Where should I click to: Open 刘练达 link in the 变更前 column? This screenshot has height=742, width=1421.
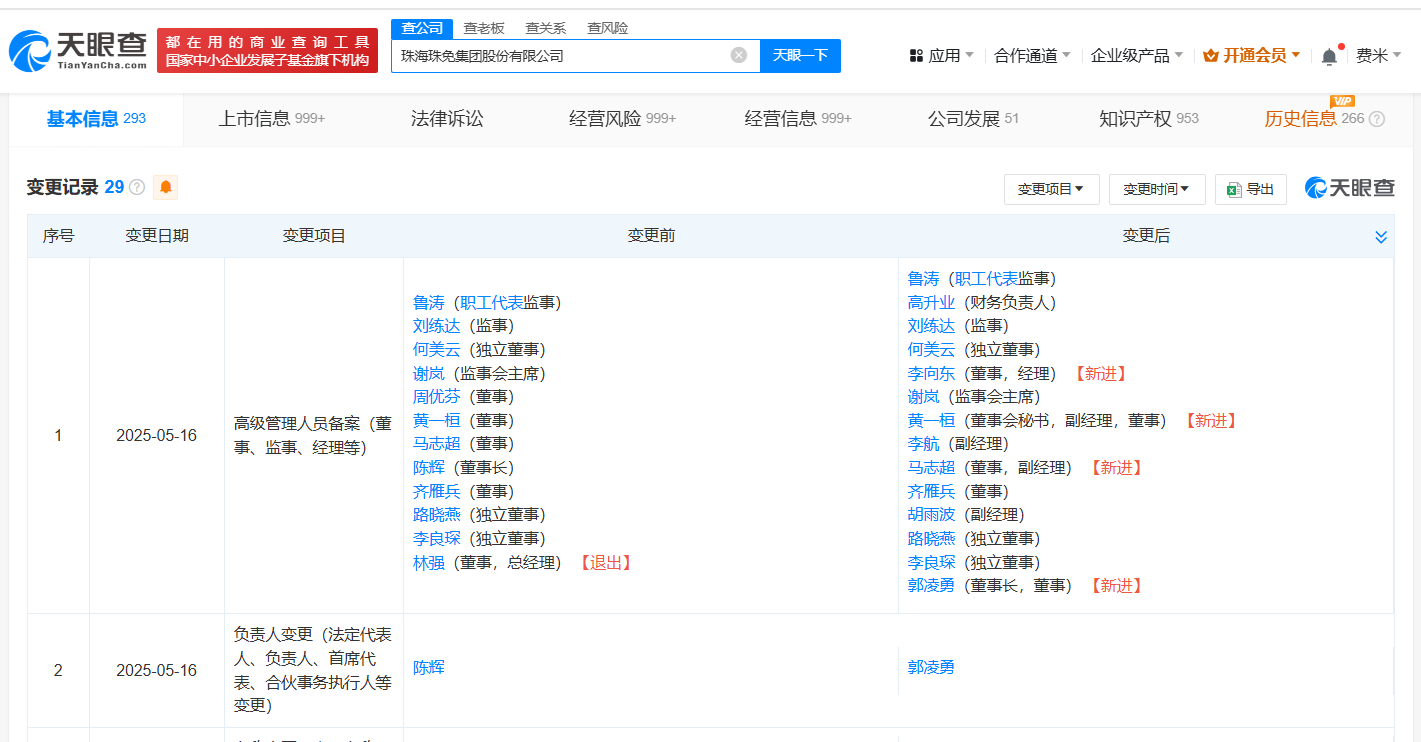coord(437,325)
